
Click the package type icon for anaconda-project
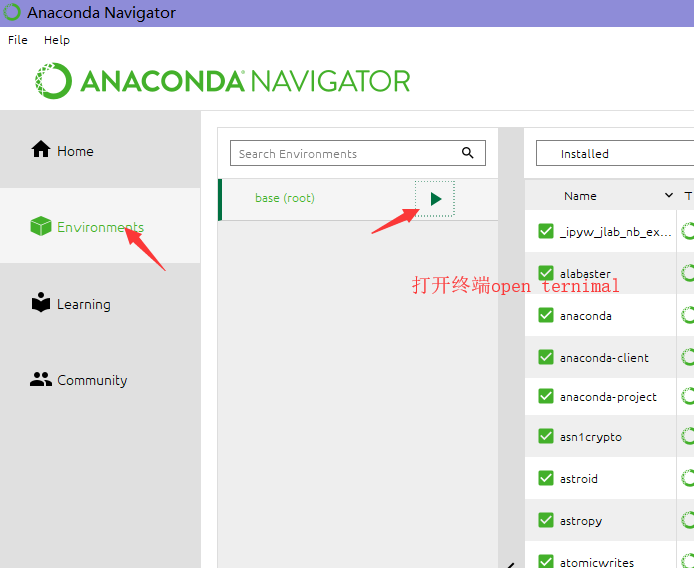[x=687, y=396]
